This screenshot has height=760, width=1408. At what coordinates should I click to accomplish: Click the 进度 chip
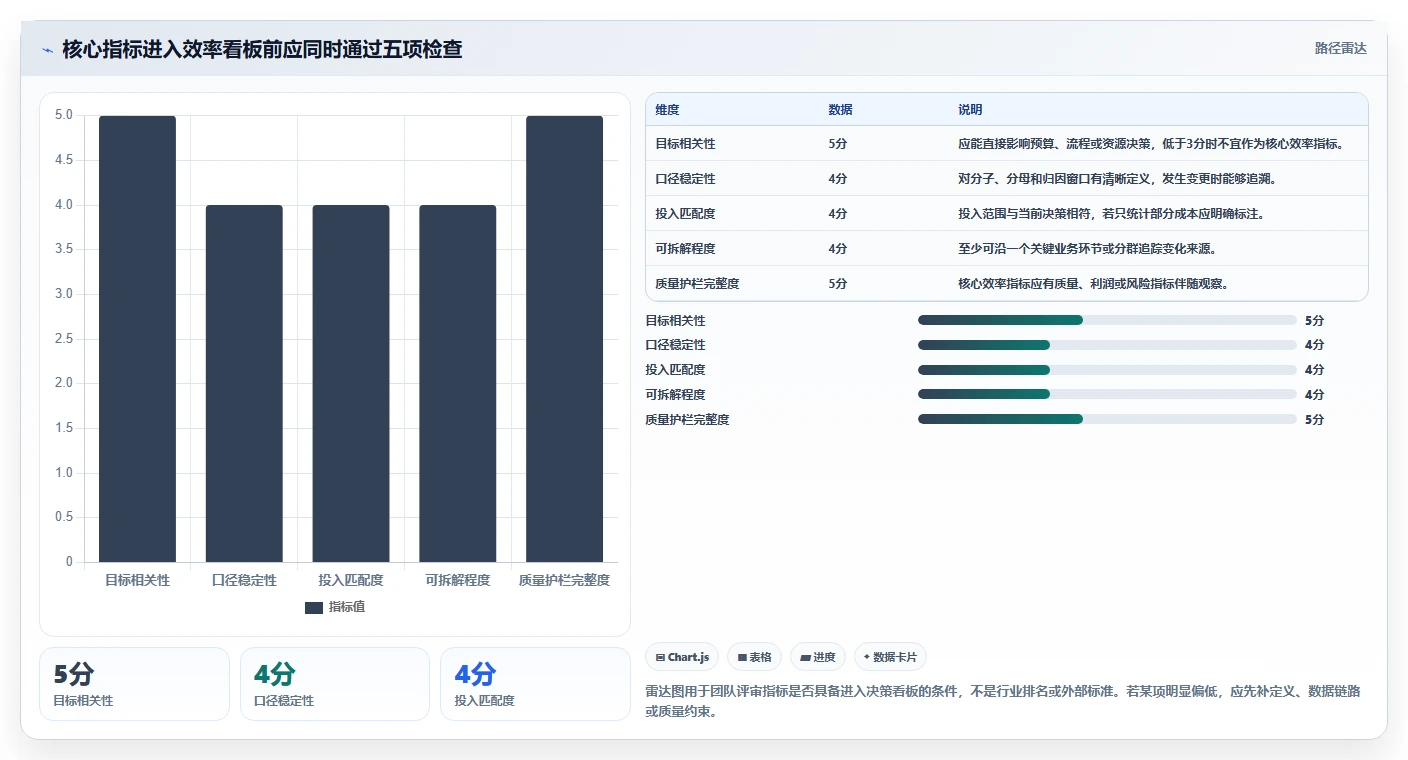(x=817, y=657)
